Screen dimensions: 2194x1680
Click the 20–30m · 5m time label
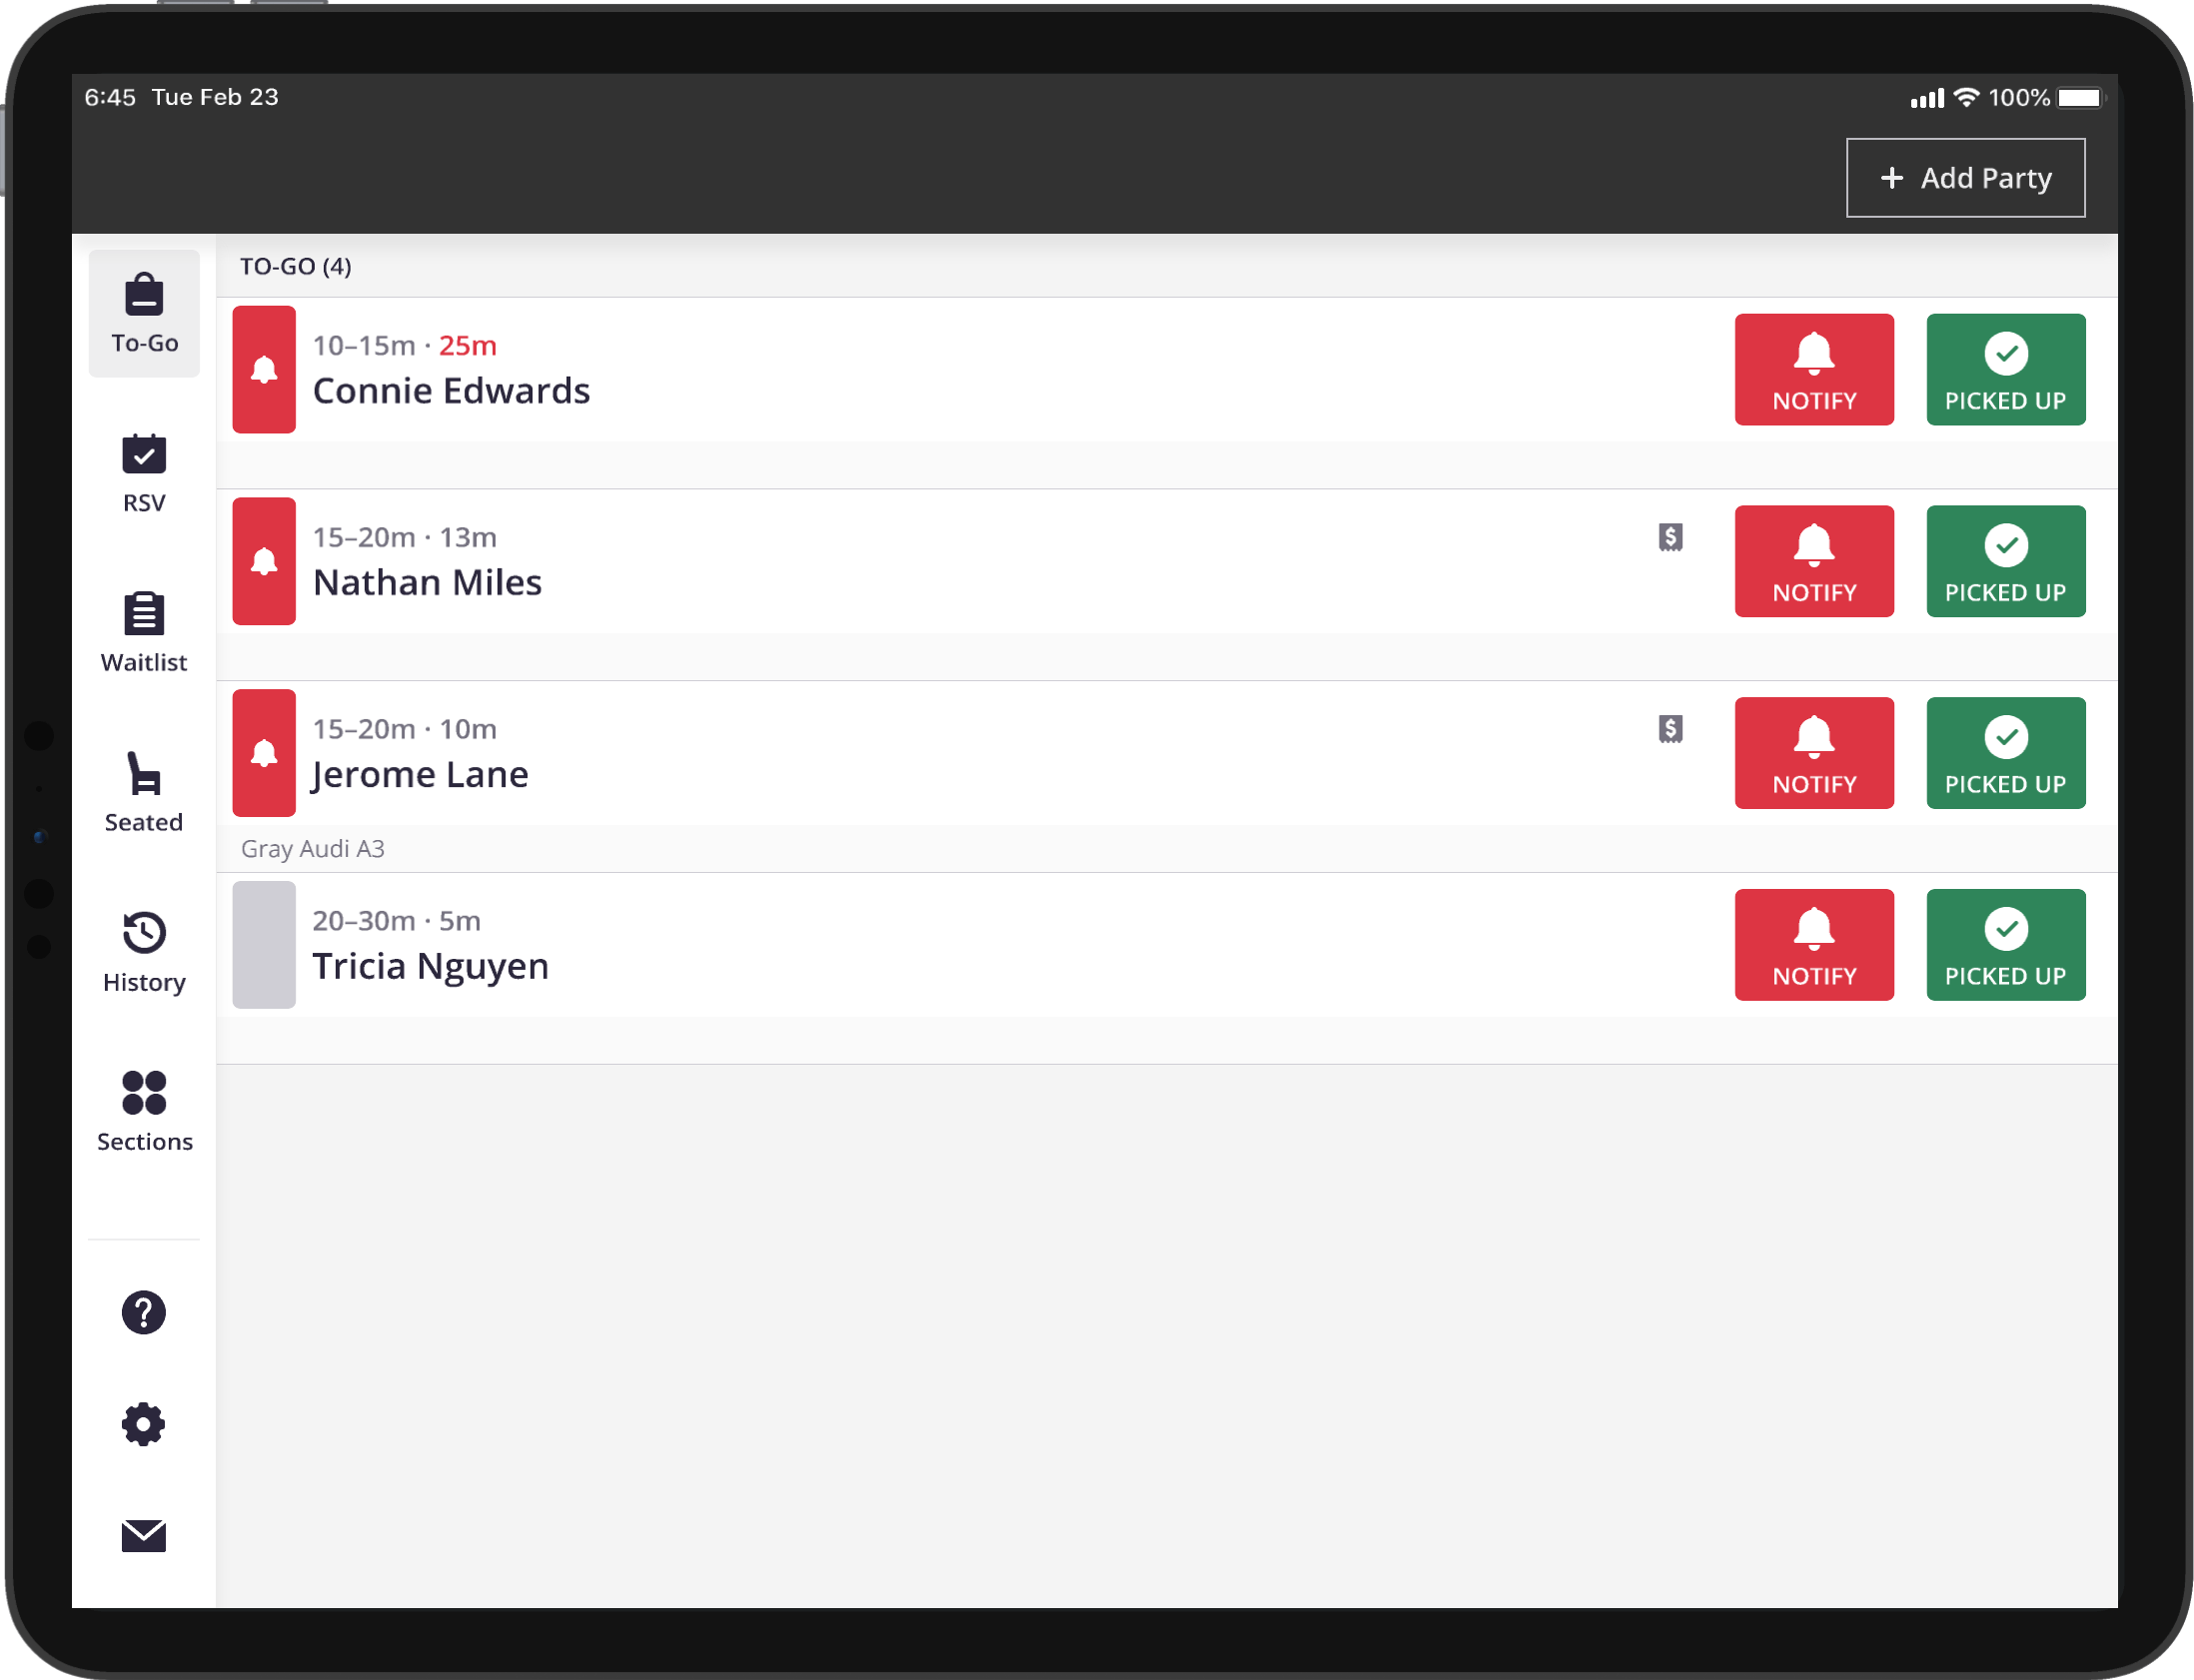tap(397, 921)
